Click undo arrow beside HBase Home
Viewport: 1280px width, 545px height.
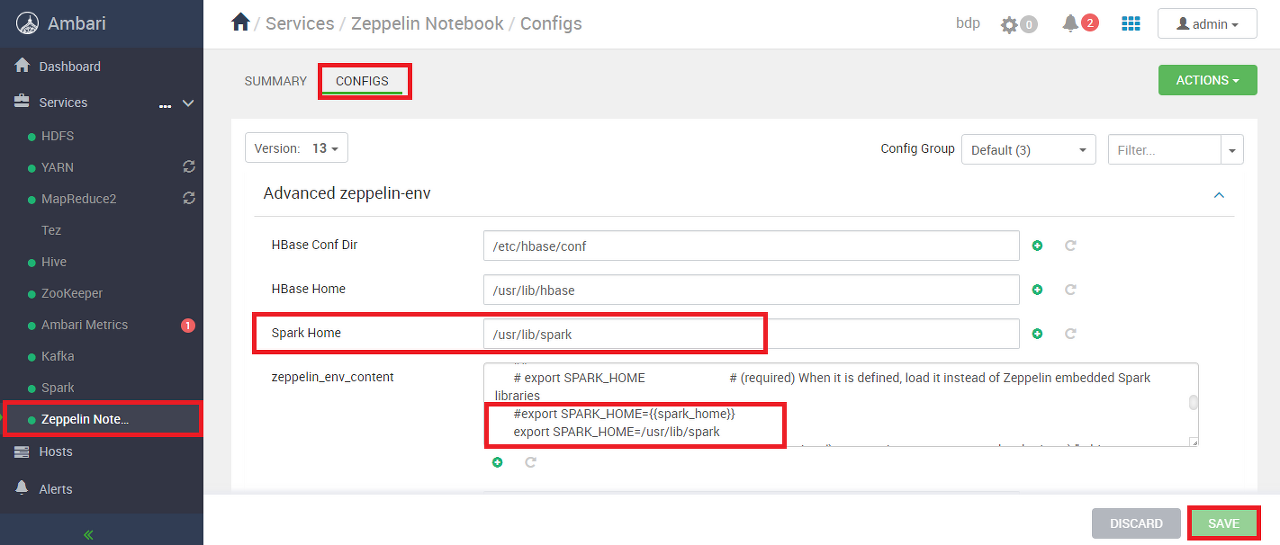click(x=1070, y=290)
